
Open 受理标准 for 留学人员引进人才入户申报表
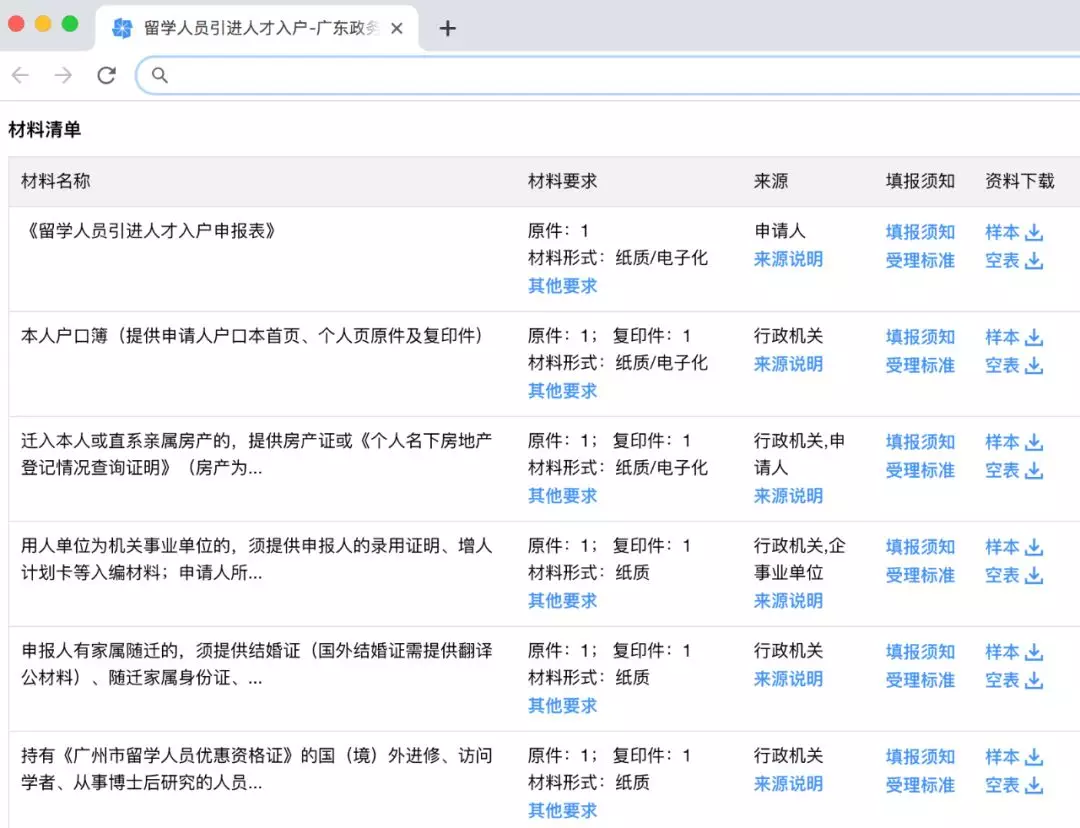coord(920,260)
